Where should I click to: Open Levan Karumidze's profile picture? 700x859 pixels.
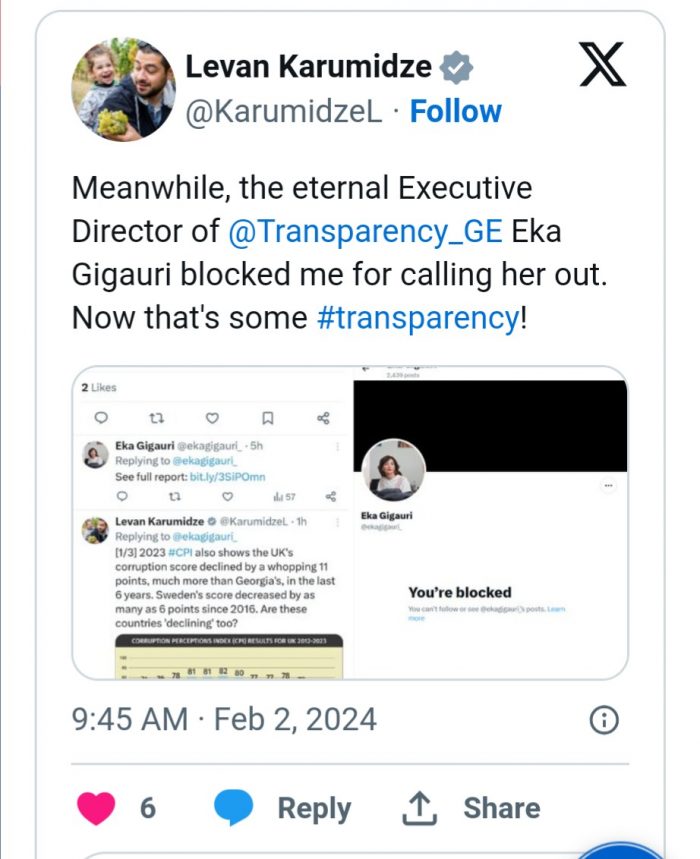coord(123,90)
